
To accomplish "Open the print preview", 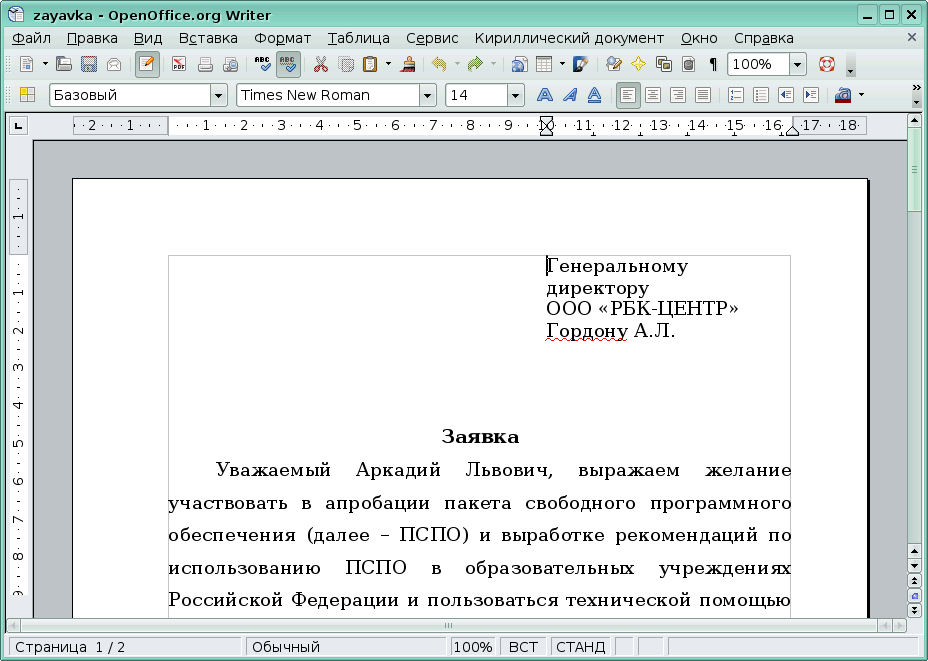I will pos(230,63).
